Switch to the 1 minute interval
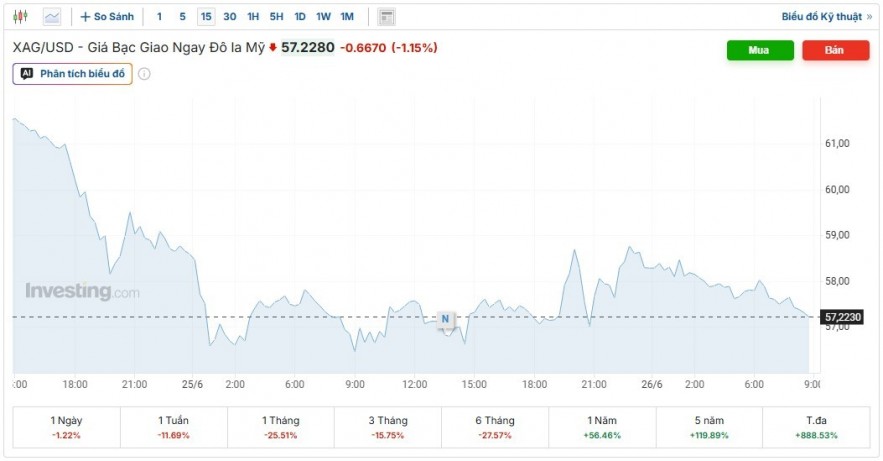883x461 pixels. (159, 17)
